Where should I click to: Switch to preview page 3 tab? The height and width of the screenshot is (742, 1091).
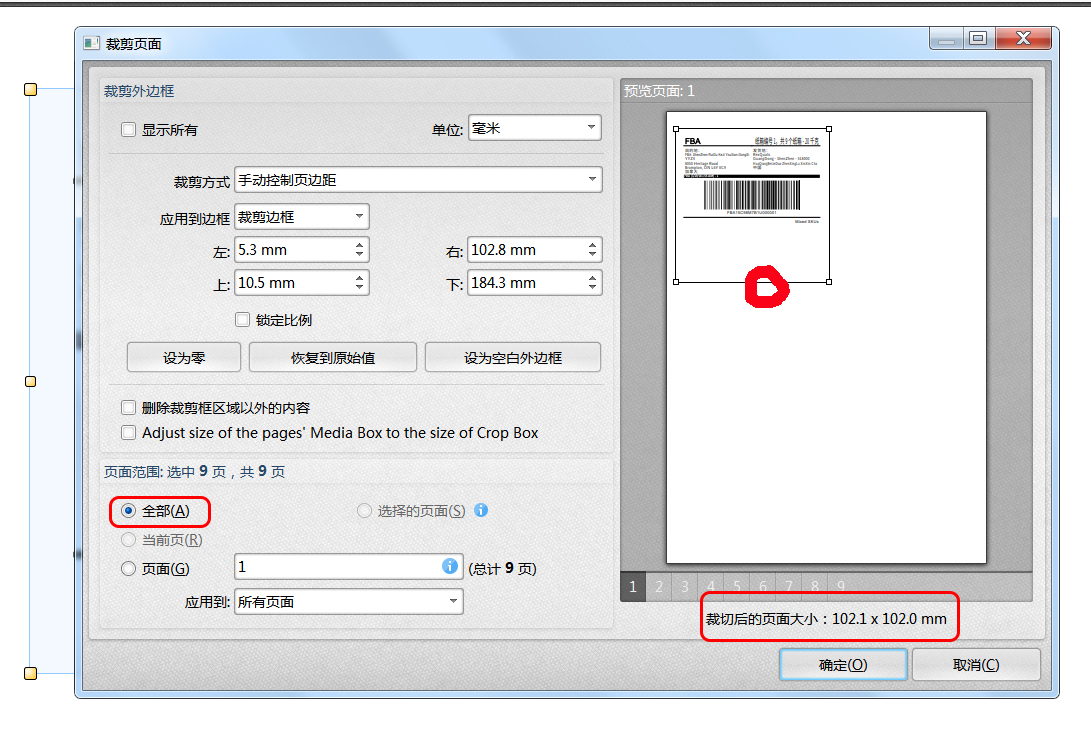click(685, 587)
